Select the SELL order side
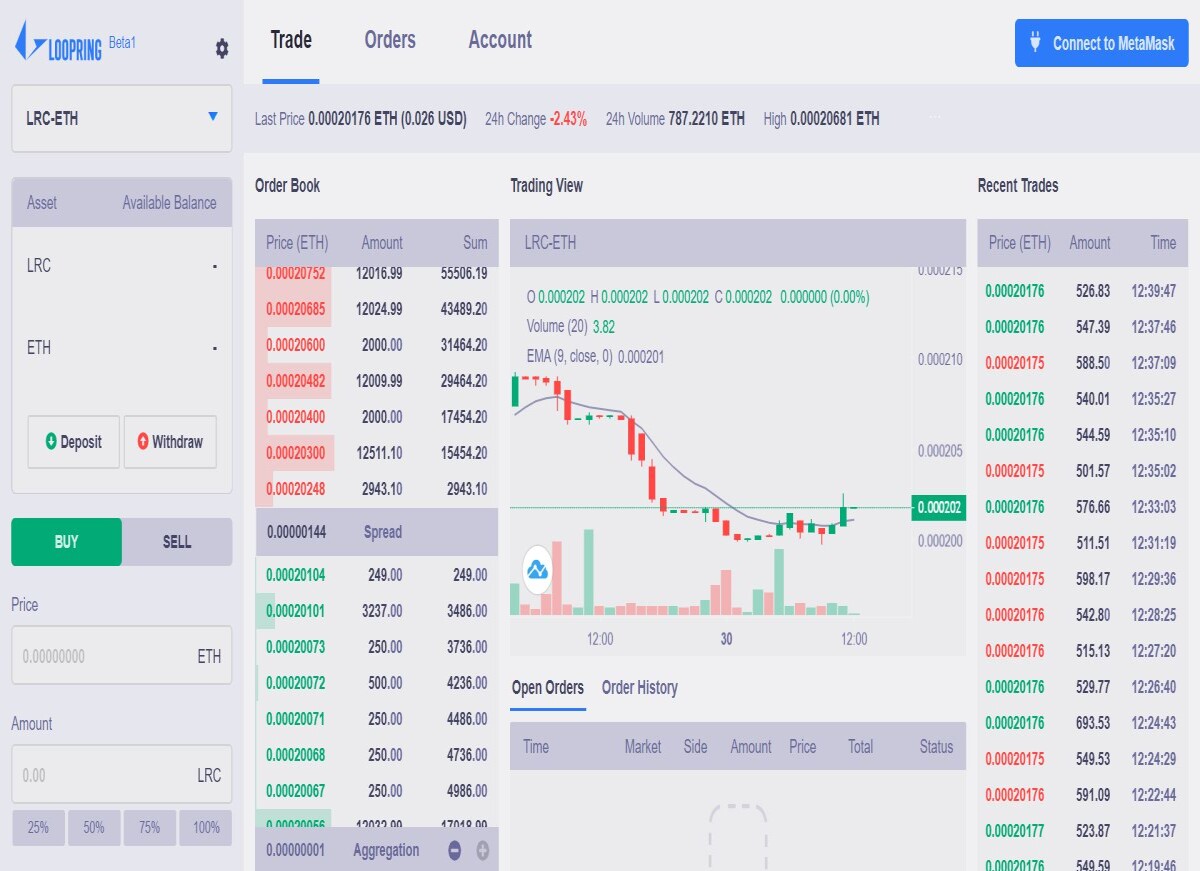 [x=177, y=542]
